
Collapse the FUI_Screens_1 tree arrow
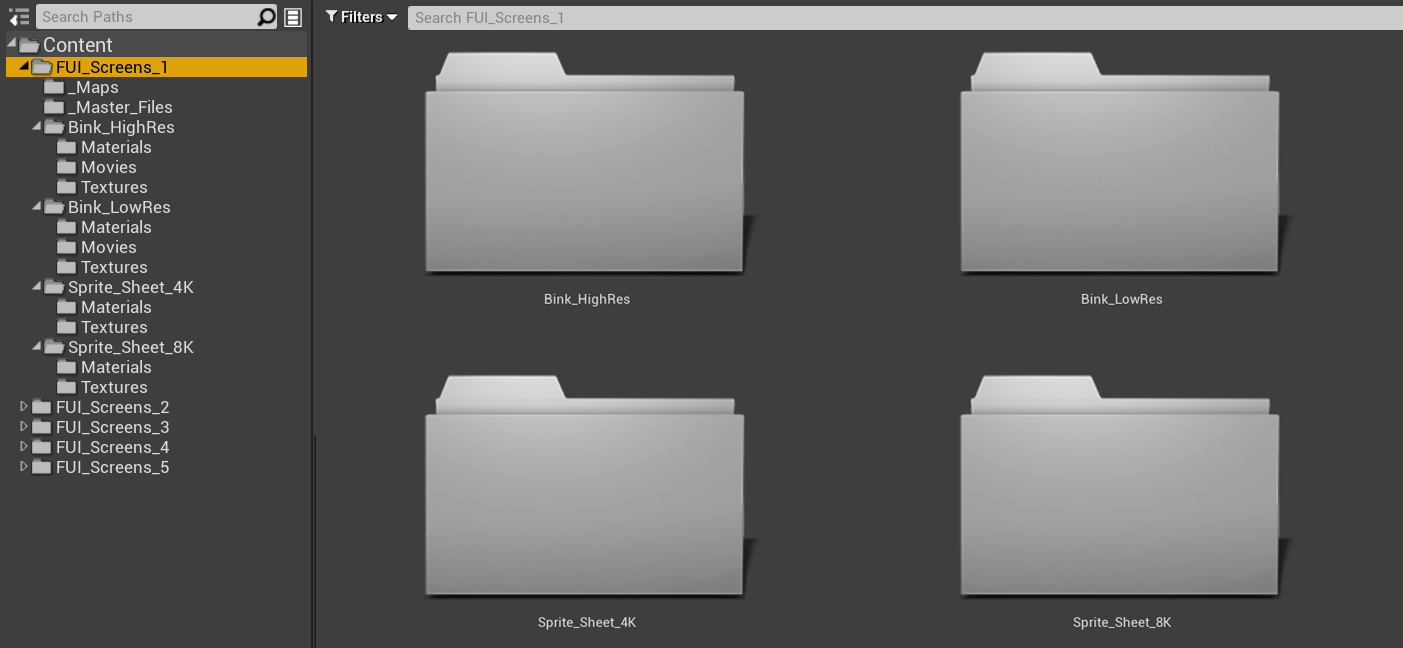[24, 66]
